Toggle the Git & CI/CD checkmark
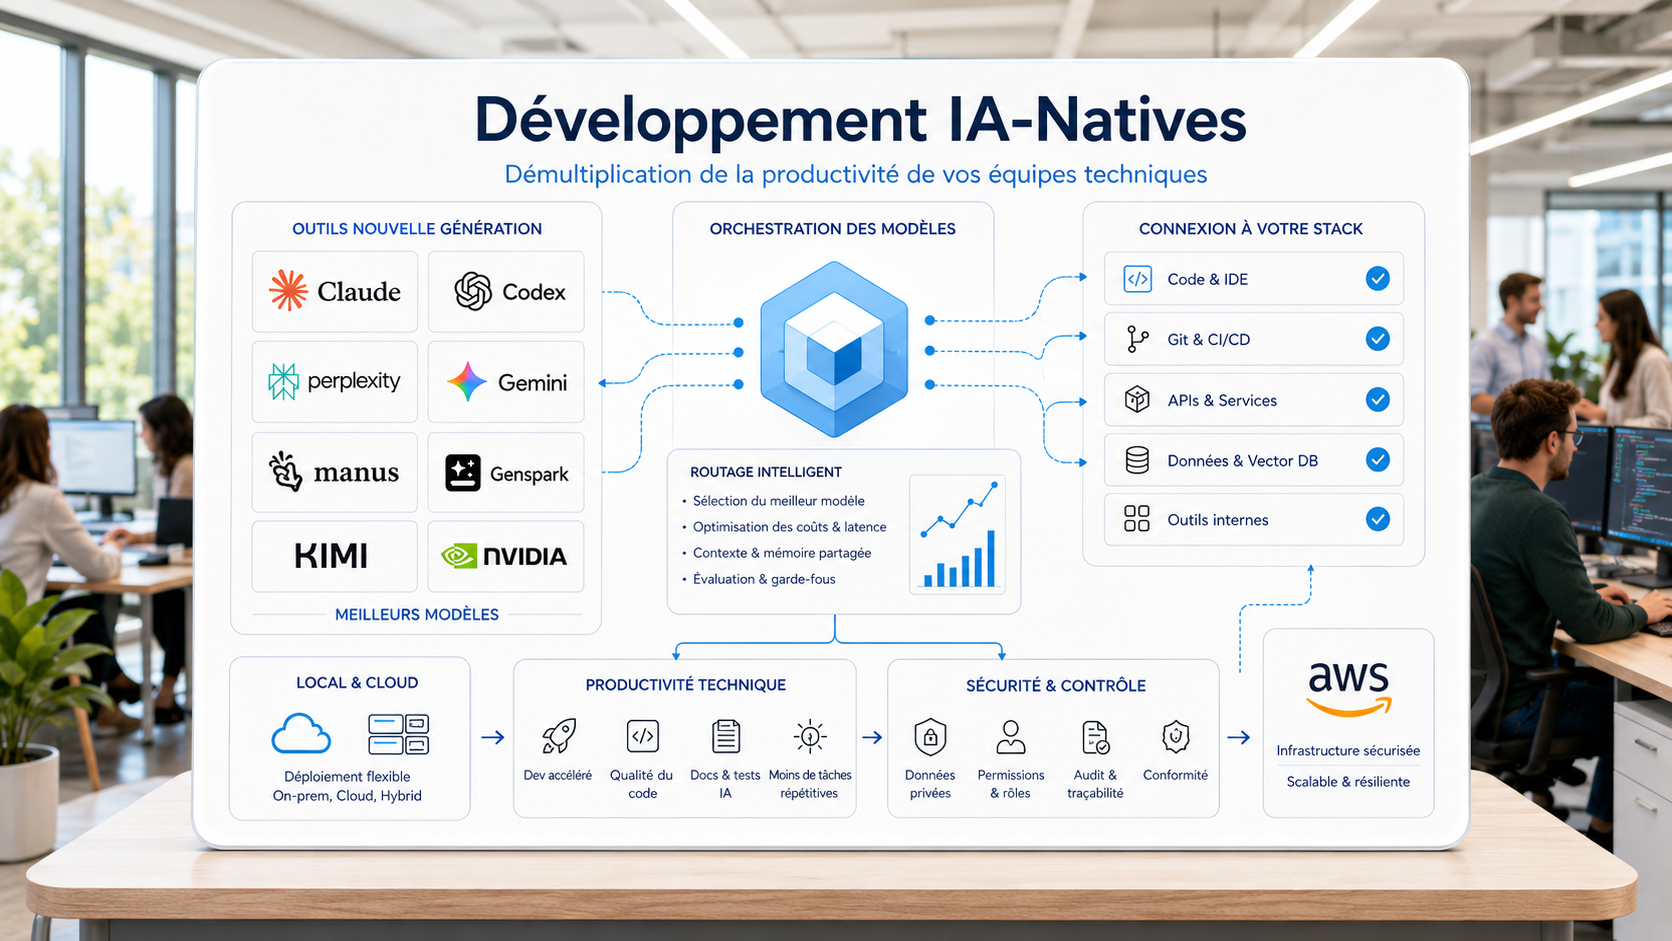Viewport: 1672px width, 941px height. (1378, 339)
